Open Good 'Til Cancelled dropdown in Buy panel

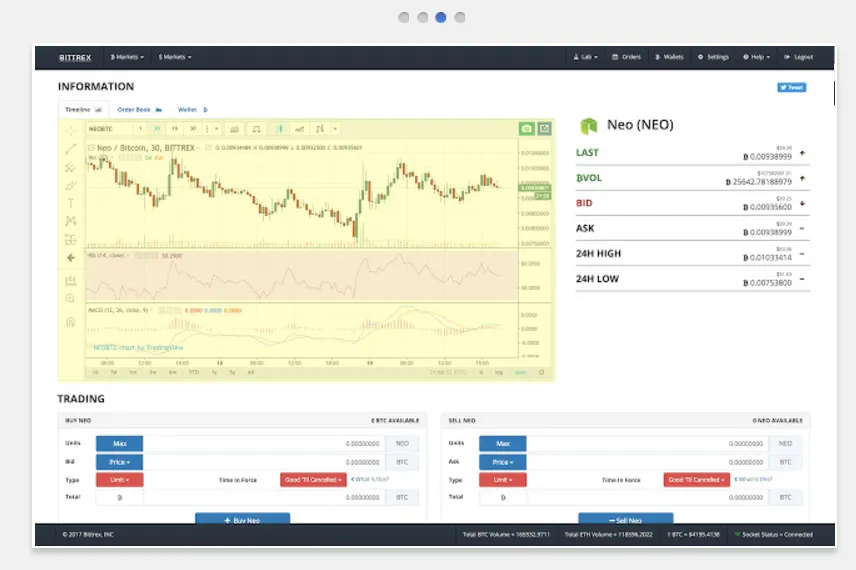click(313, 480)
